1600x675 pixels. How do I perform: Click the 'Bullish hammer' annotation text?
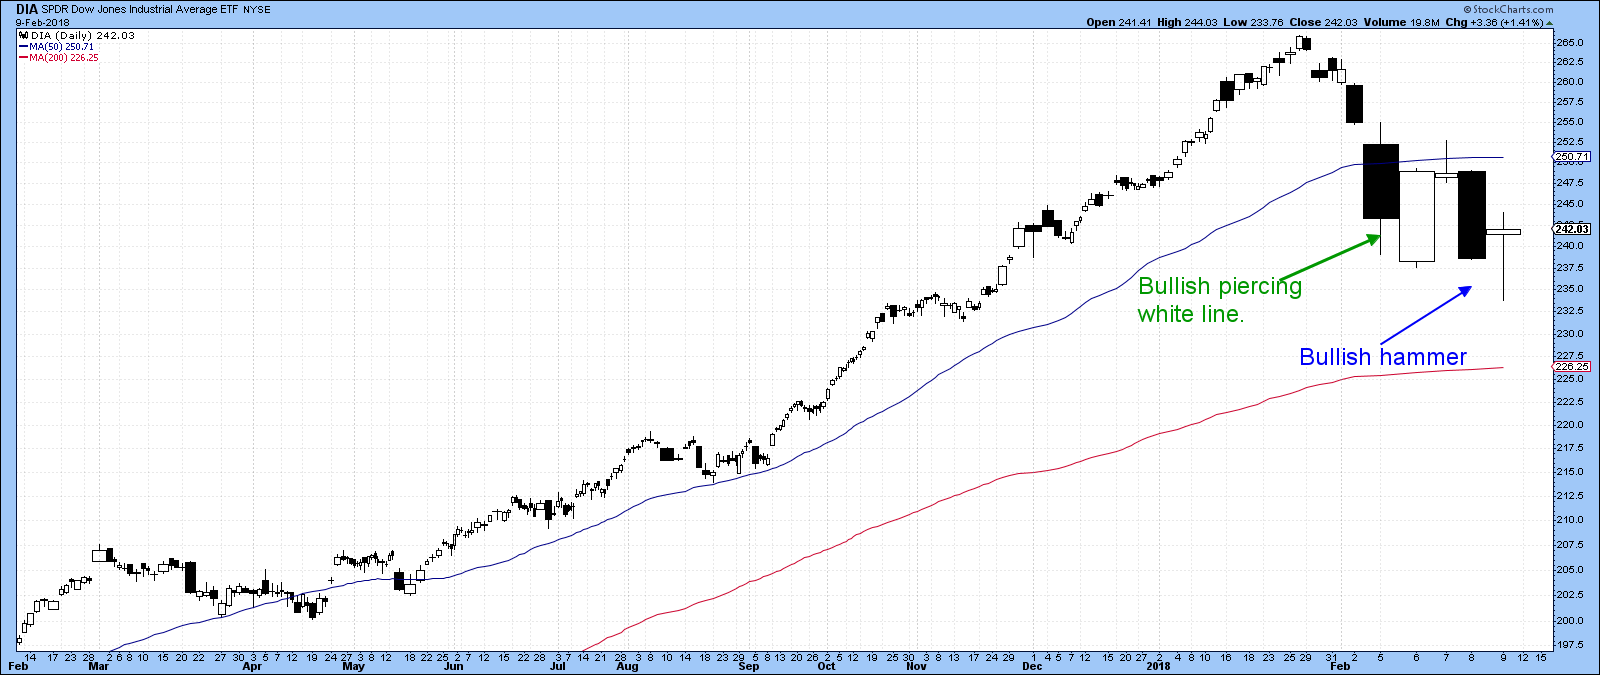[x=1383, y=357]
